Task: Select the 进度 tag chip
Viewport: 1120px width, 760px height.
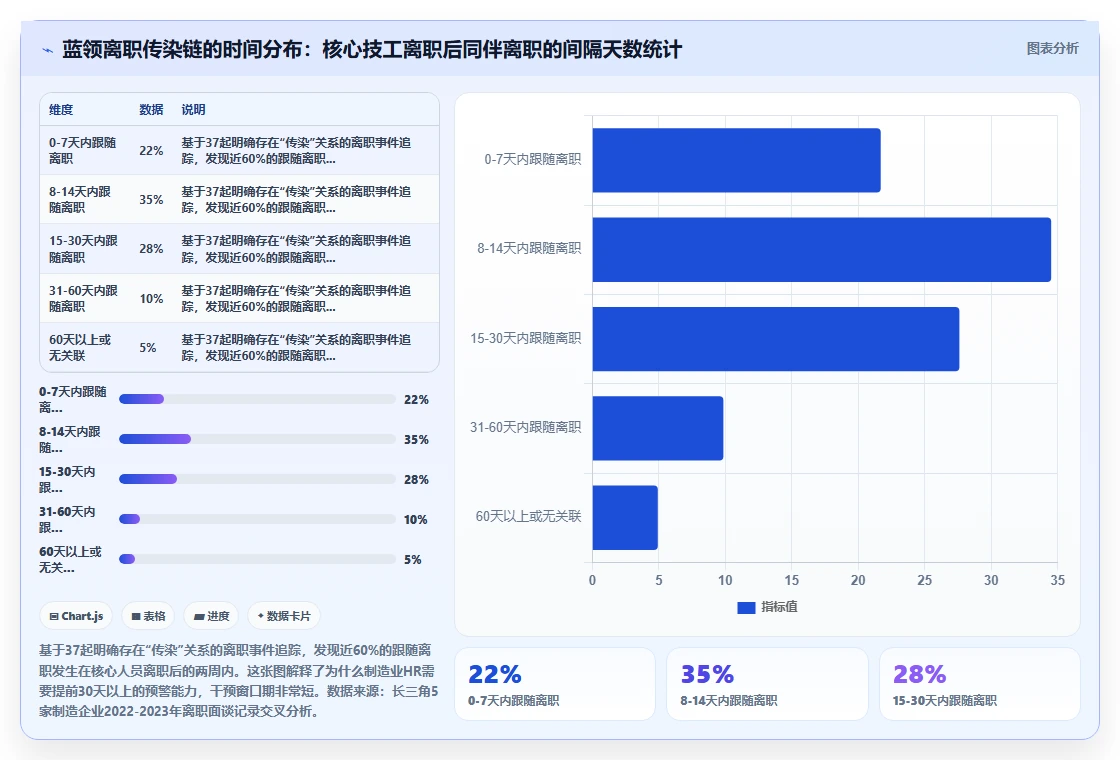Action: click(211, 616)
